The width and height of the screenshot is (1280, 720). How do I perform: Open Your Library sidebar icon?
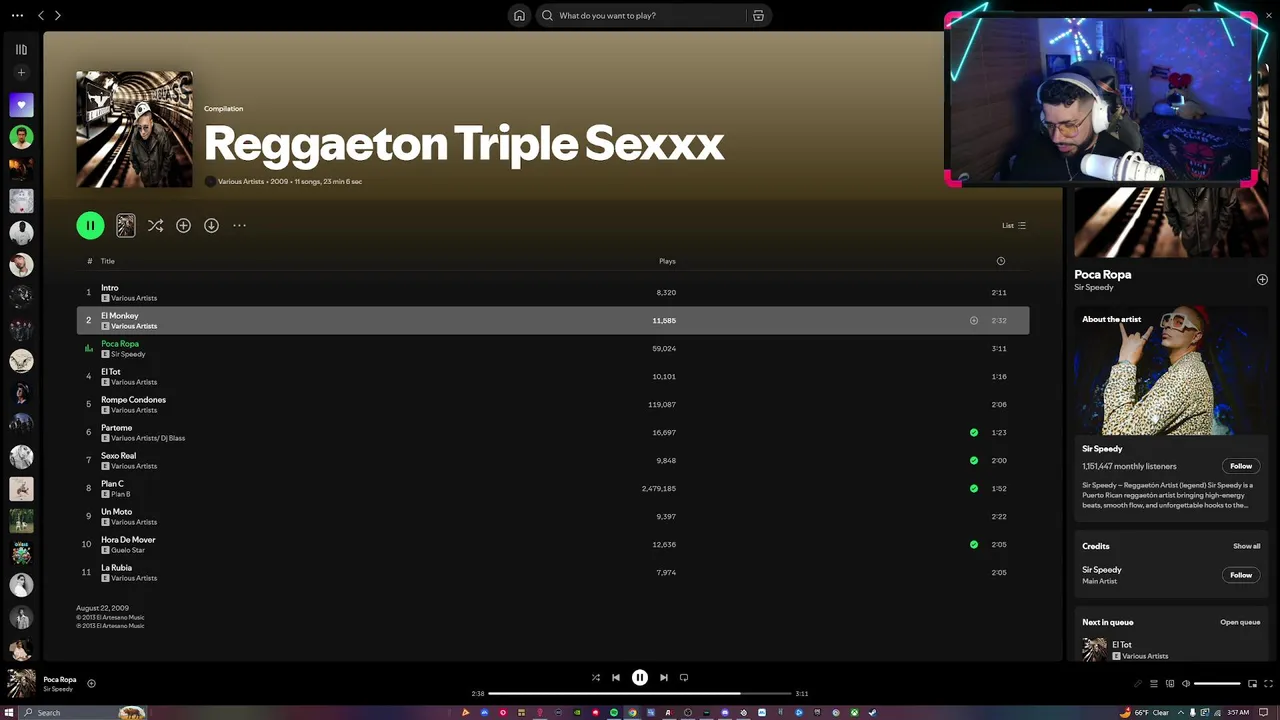tap(21, 49)
